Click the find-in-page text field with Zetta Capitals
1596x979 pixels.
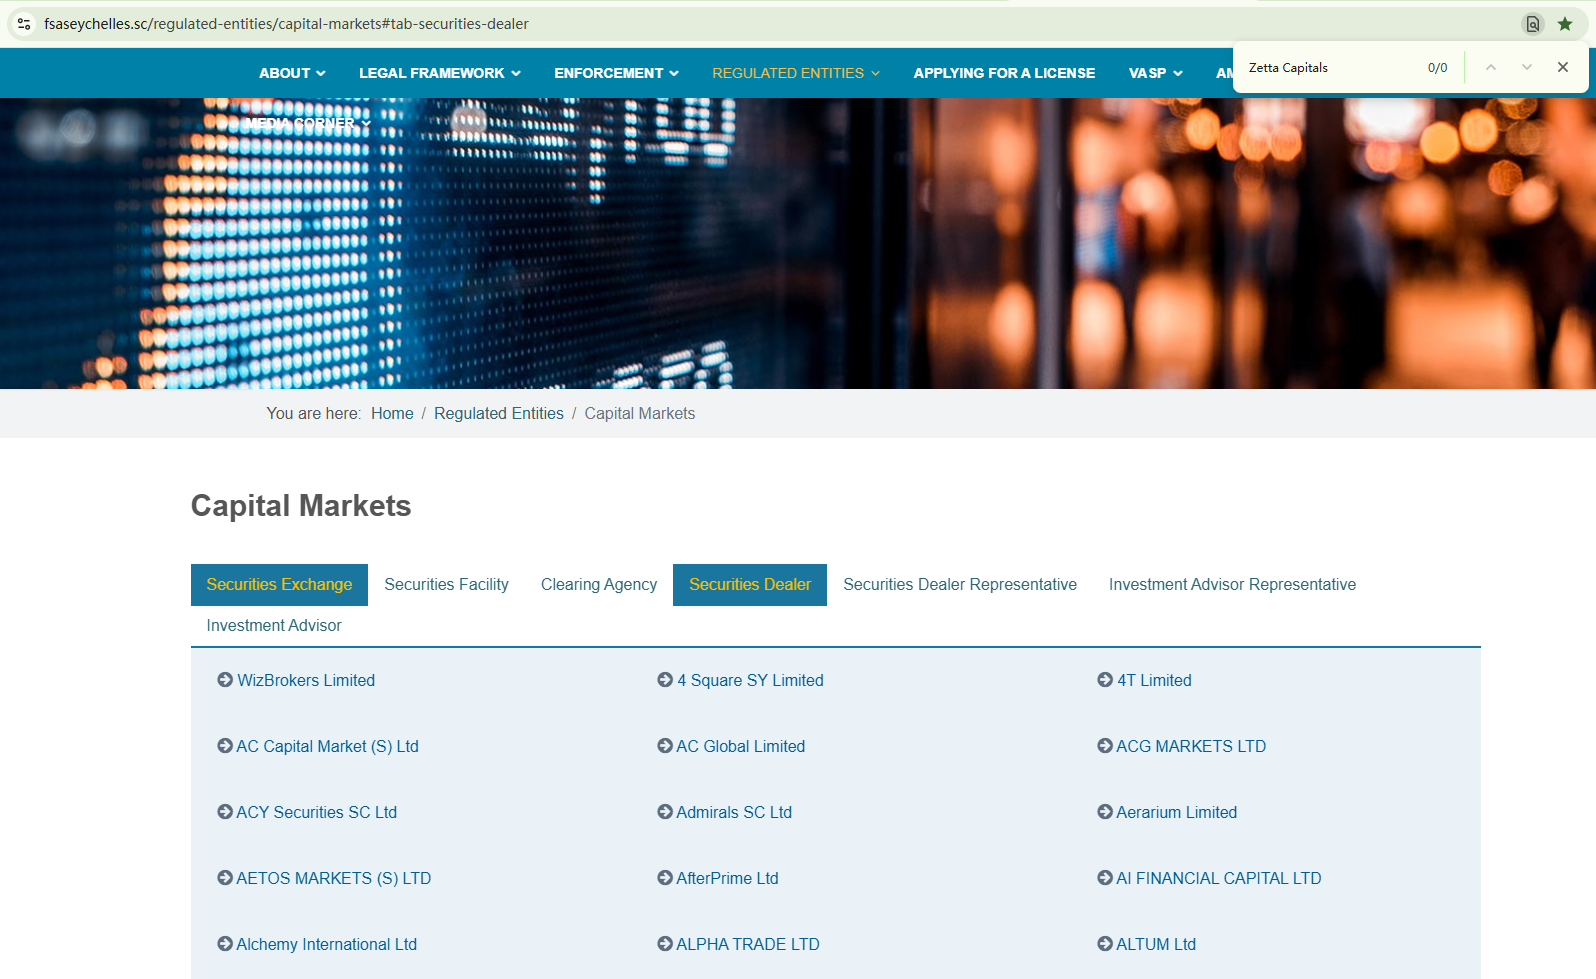[1330, 68]
